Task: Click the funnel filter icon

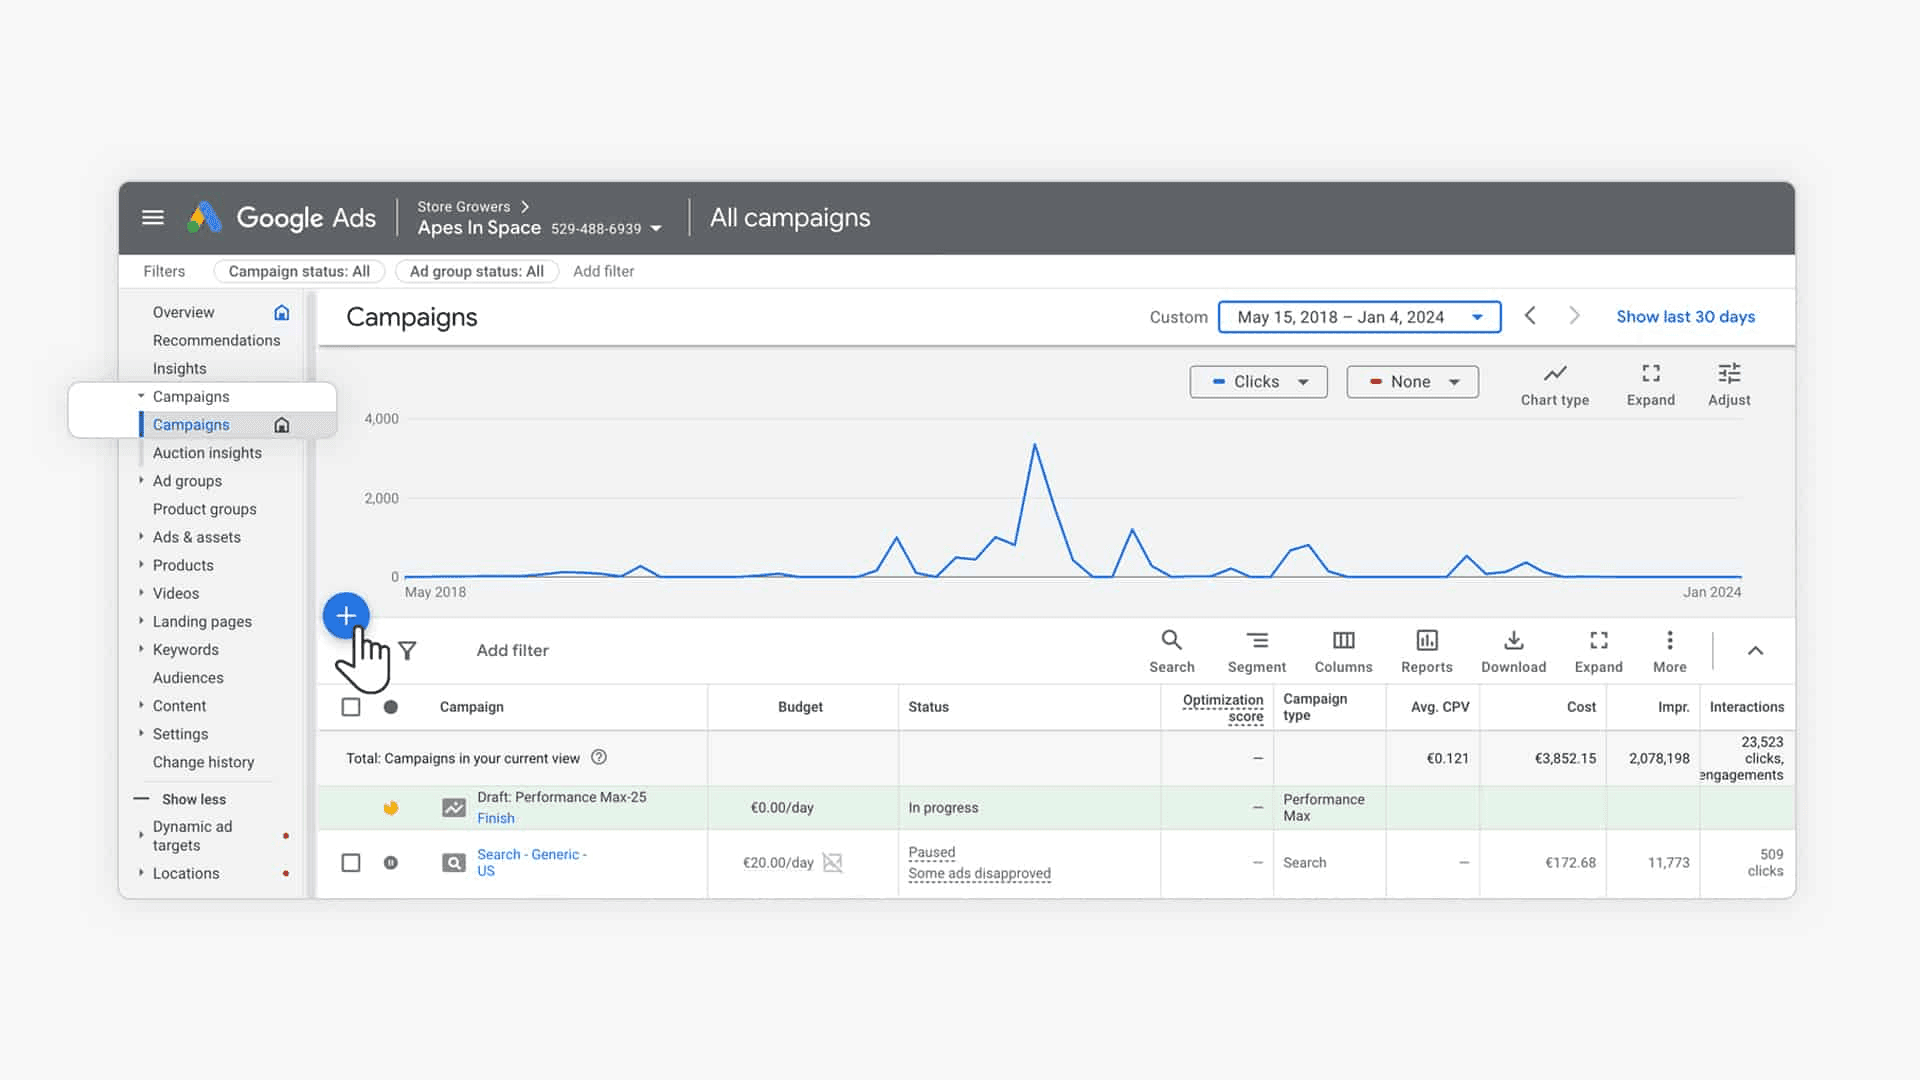Action: (x=407, y=651)
